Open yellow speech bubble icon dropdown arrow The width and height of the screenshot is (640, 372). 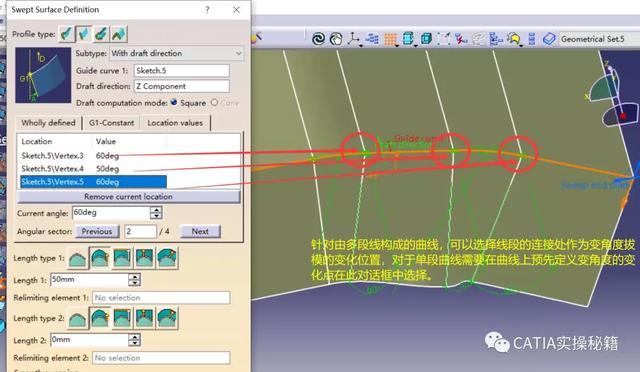pyautogui.click(x=522, y=45)
